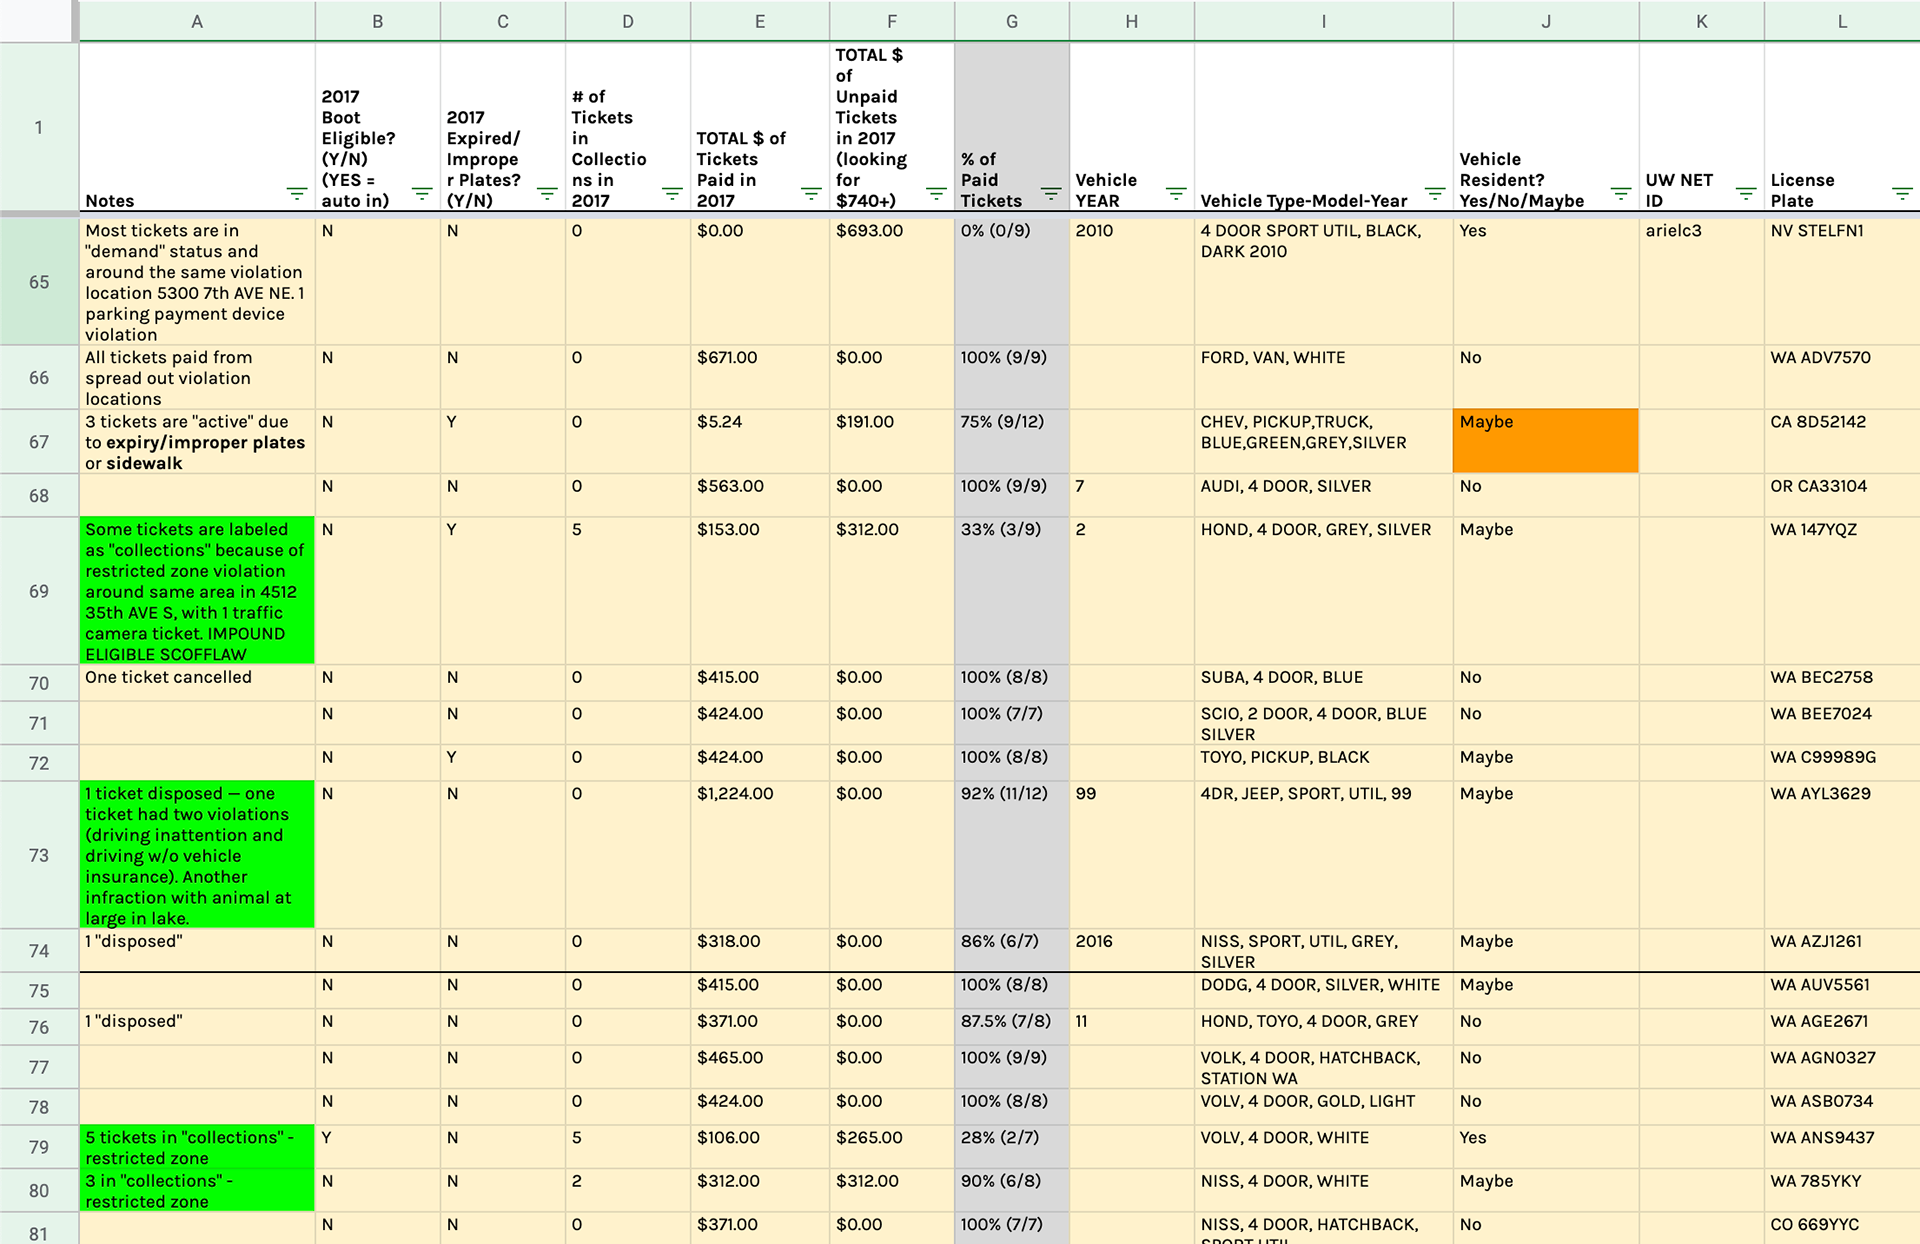This screenshot has height=1244, width=1920.
Task: Select the $265.00 unpaid cell
Action: 892,1147
